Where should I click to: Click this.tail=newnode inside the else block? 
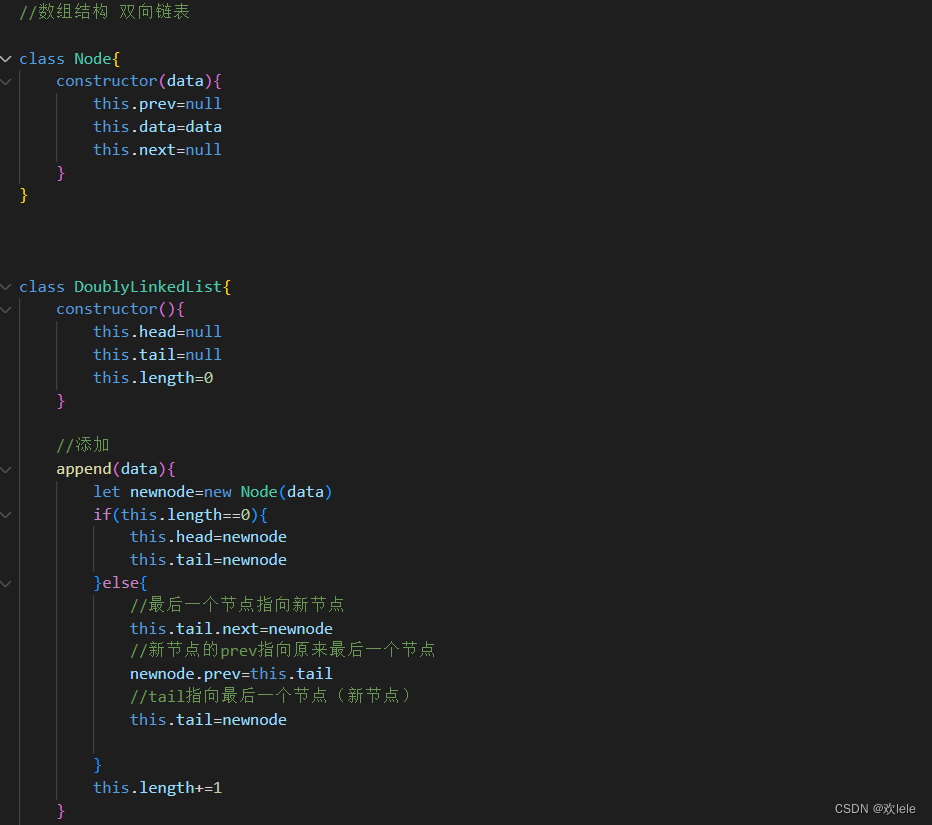[209, 720]
